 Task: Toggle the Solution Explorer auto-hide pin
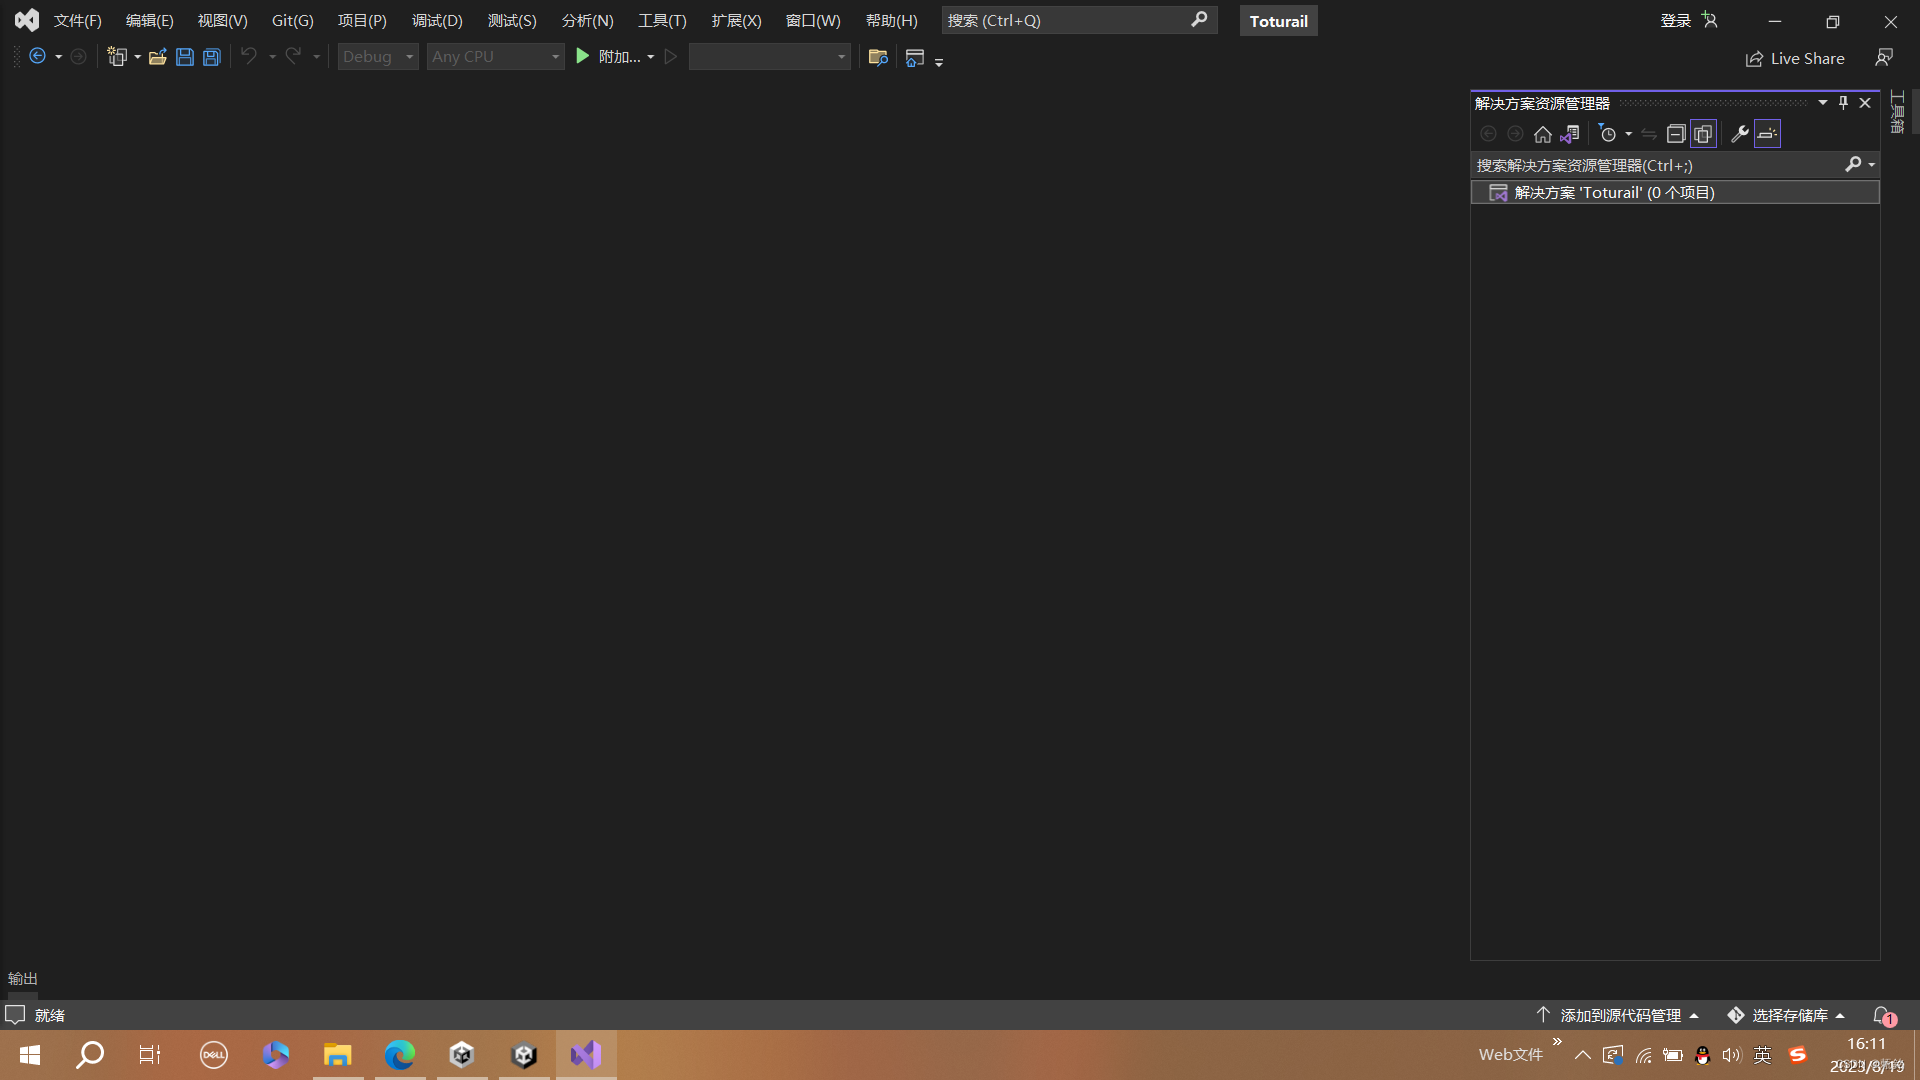pos(1843,103)
